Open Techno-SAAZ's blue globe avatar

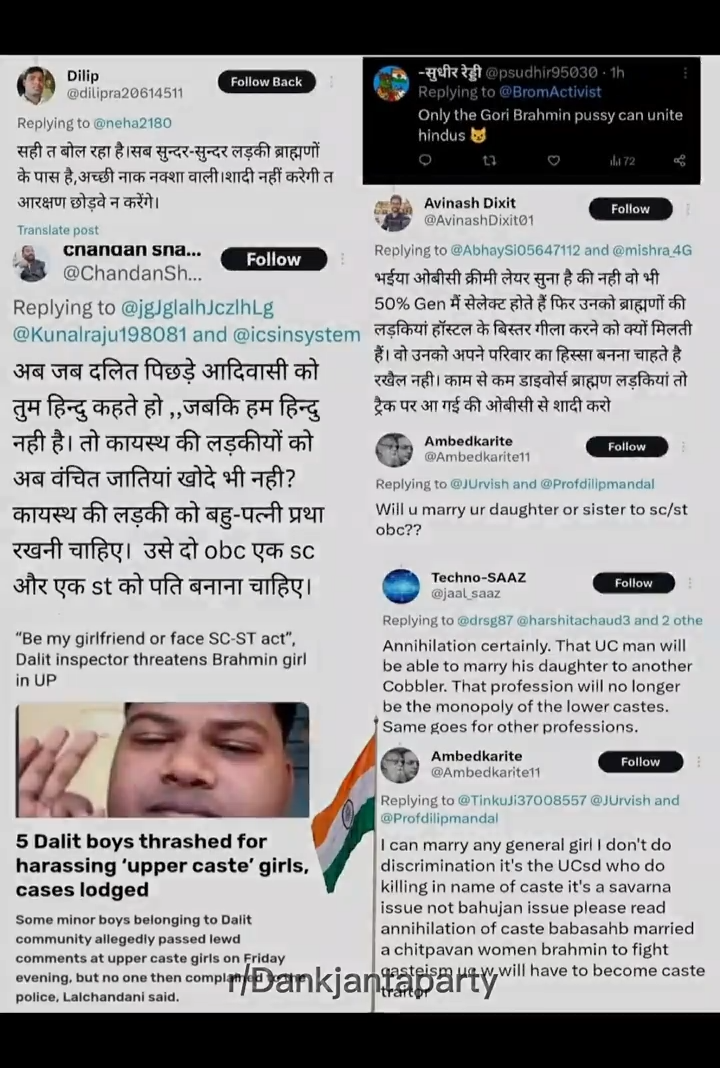point(401,586)
